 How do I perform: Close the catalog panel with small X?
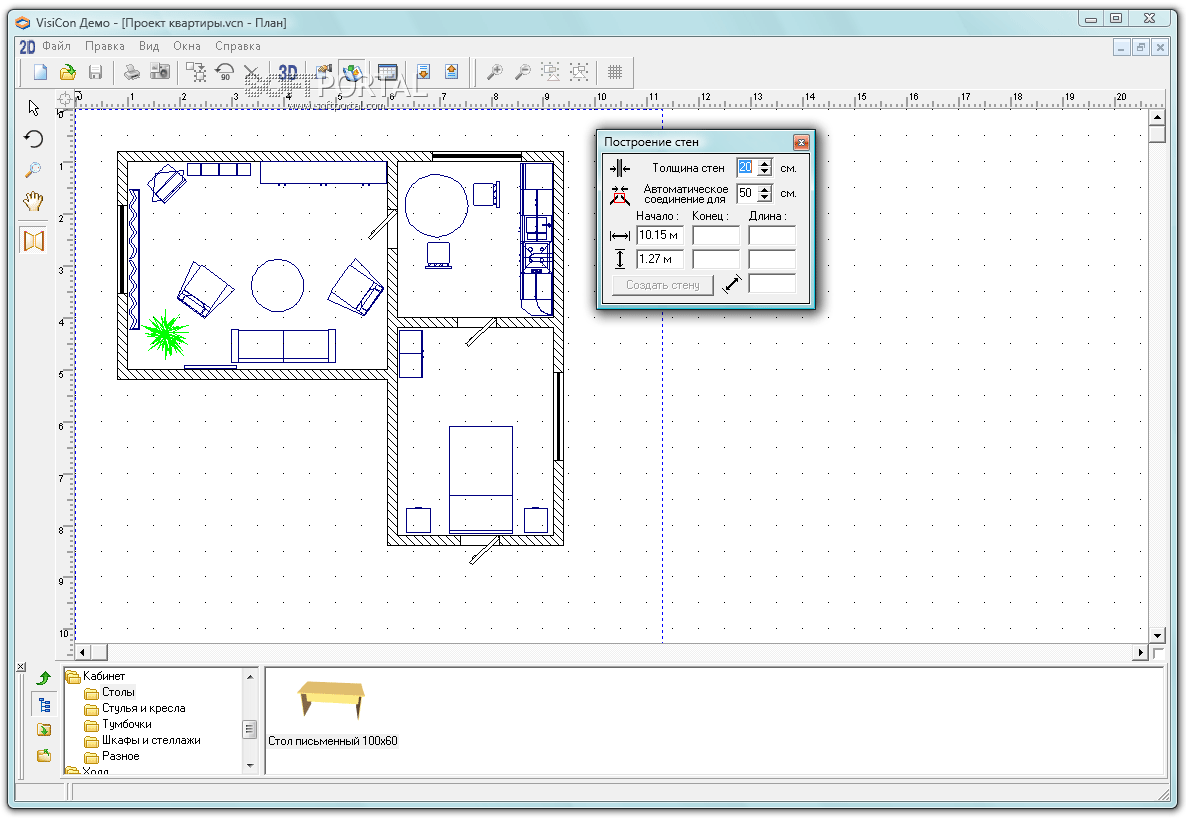click(20, 667)
